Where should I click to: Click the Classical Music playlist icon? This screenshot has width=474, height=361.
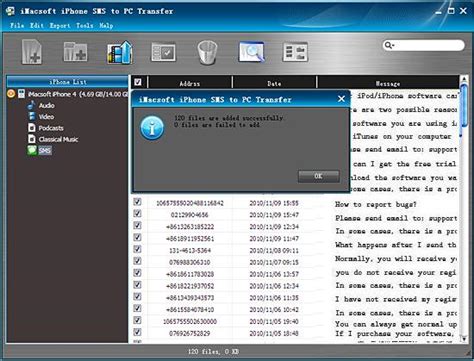[32, 139]
